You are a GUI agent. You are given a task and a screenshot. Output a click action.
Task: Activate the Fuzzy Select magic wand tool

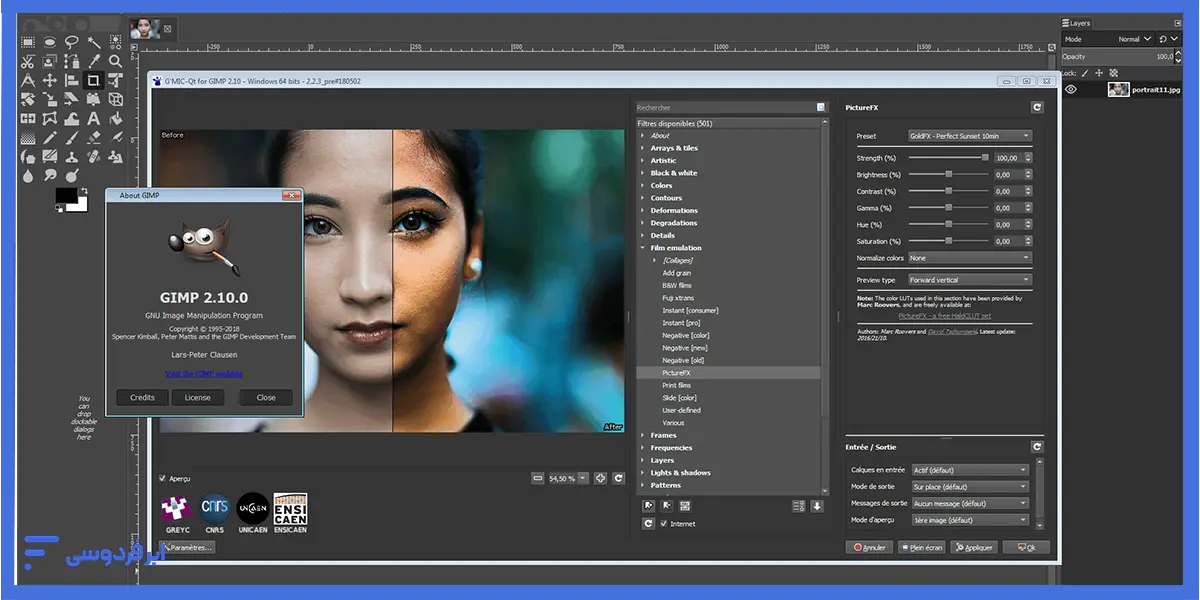click(x=94, y=42)
